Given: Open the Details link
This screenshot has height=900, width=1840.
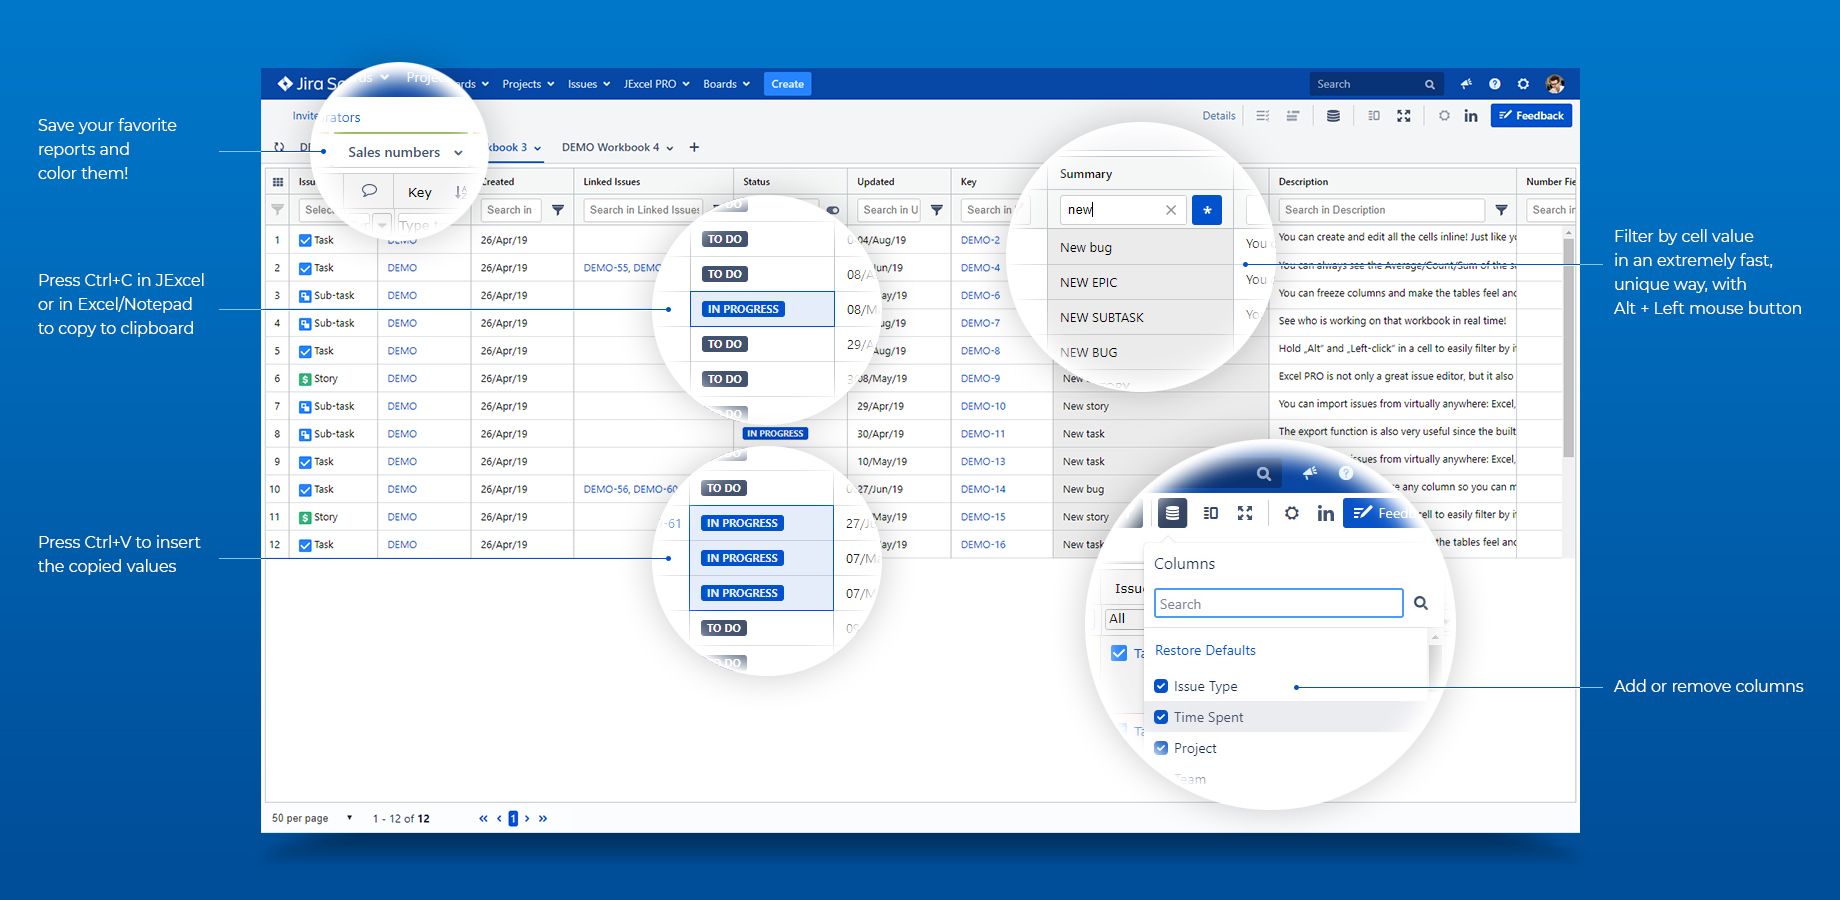Looking at the screenshot, I should pos(1219,116).
